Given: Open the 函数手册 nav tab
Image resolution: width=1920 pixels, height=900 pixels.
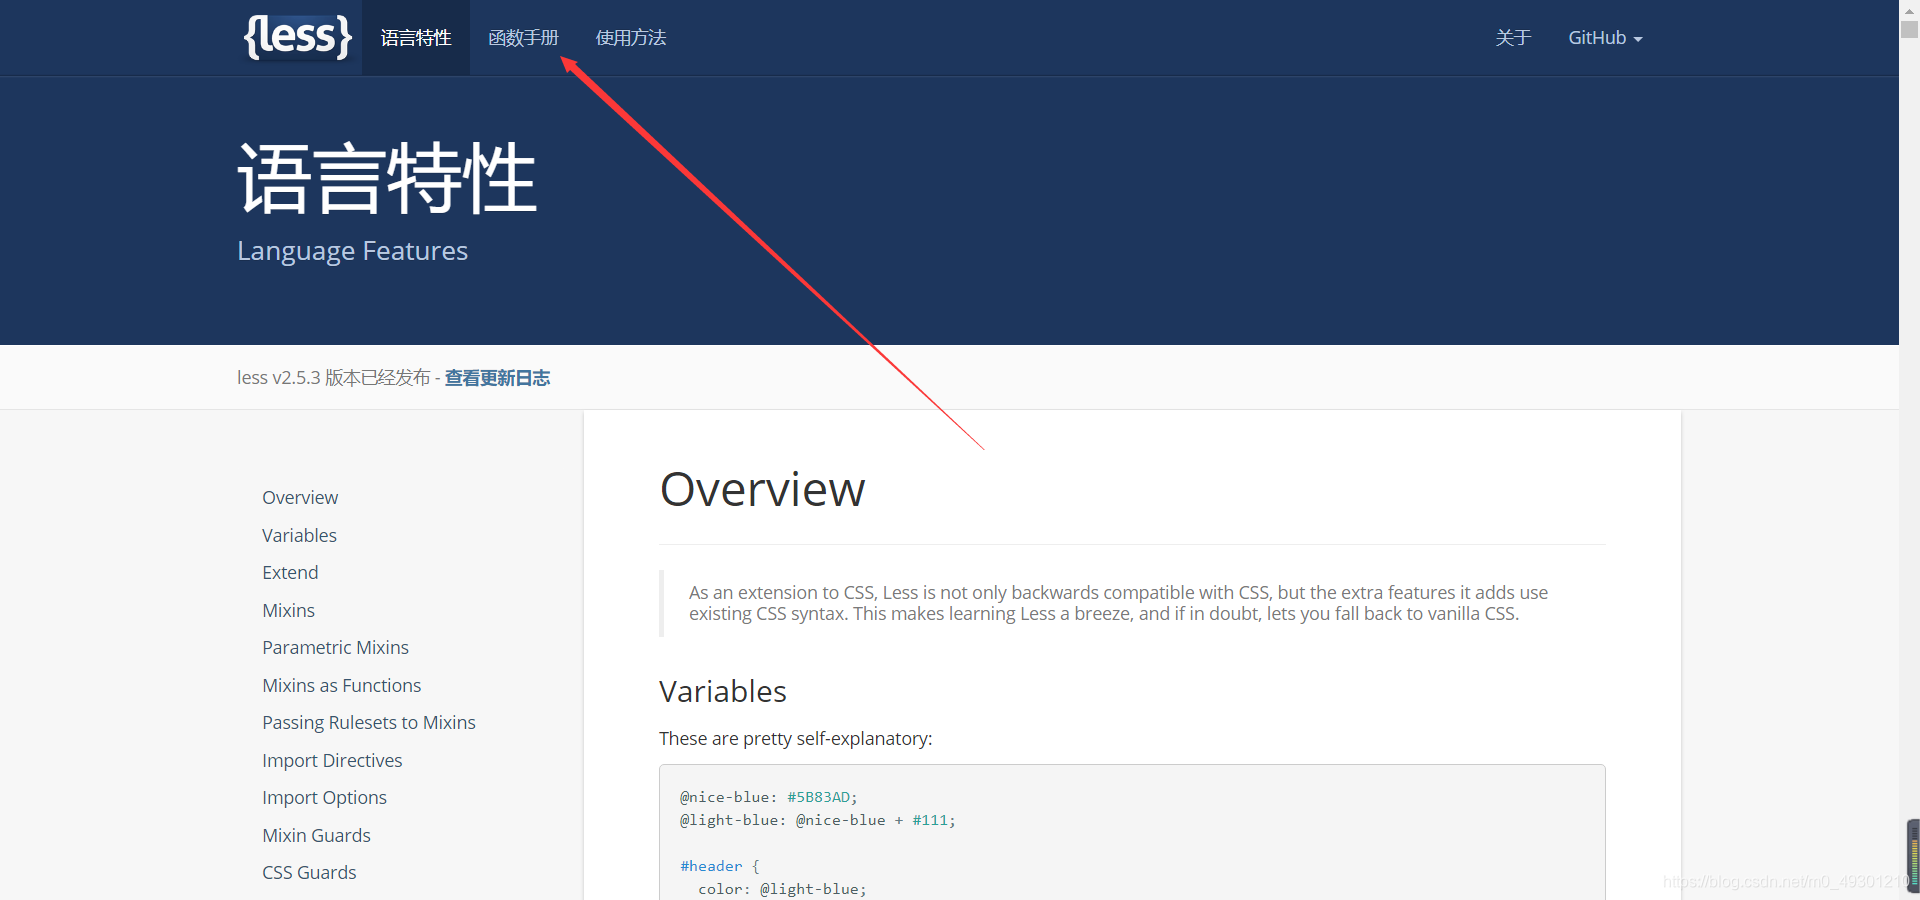Looking at the screenshot, I should pyautogui.click(x=523, y=38).
